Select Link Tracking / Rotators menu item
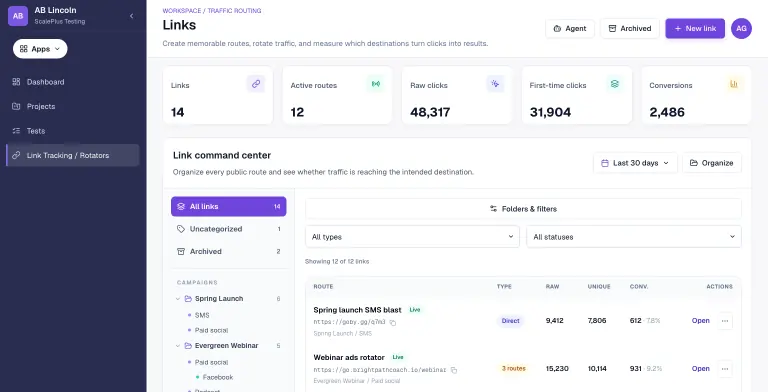The height and width of the screenshot is (392, 768). [72, 155]
